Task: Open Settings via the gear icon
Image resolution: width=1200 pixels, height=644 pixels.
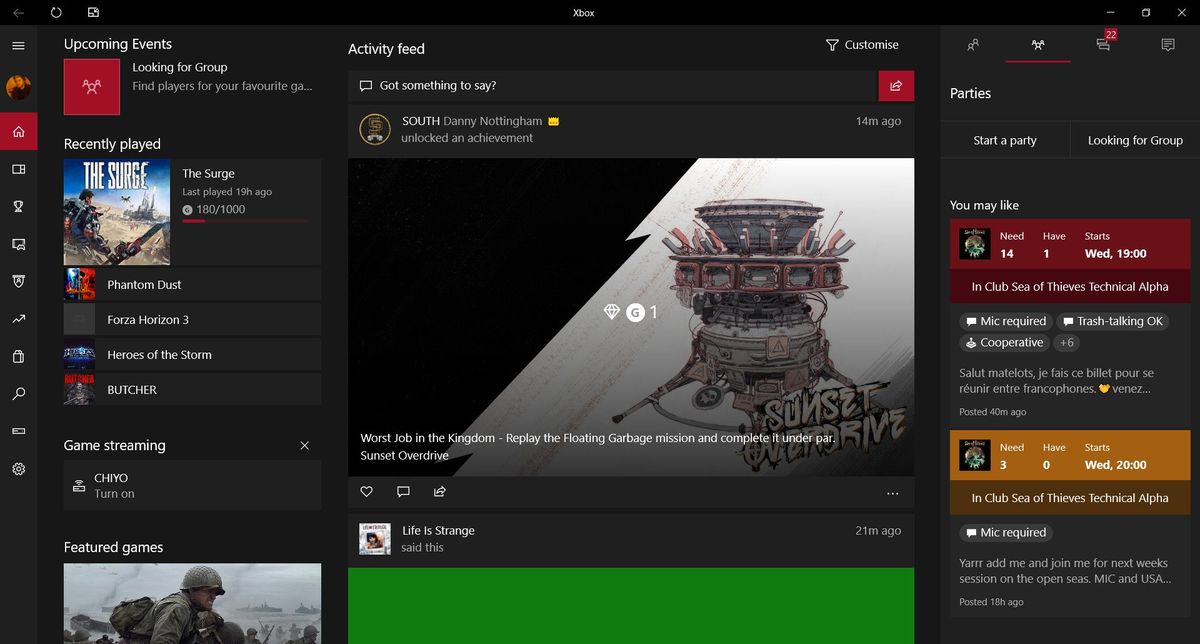Action: pos(18,469)
